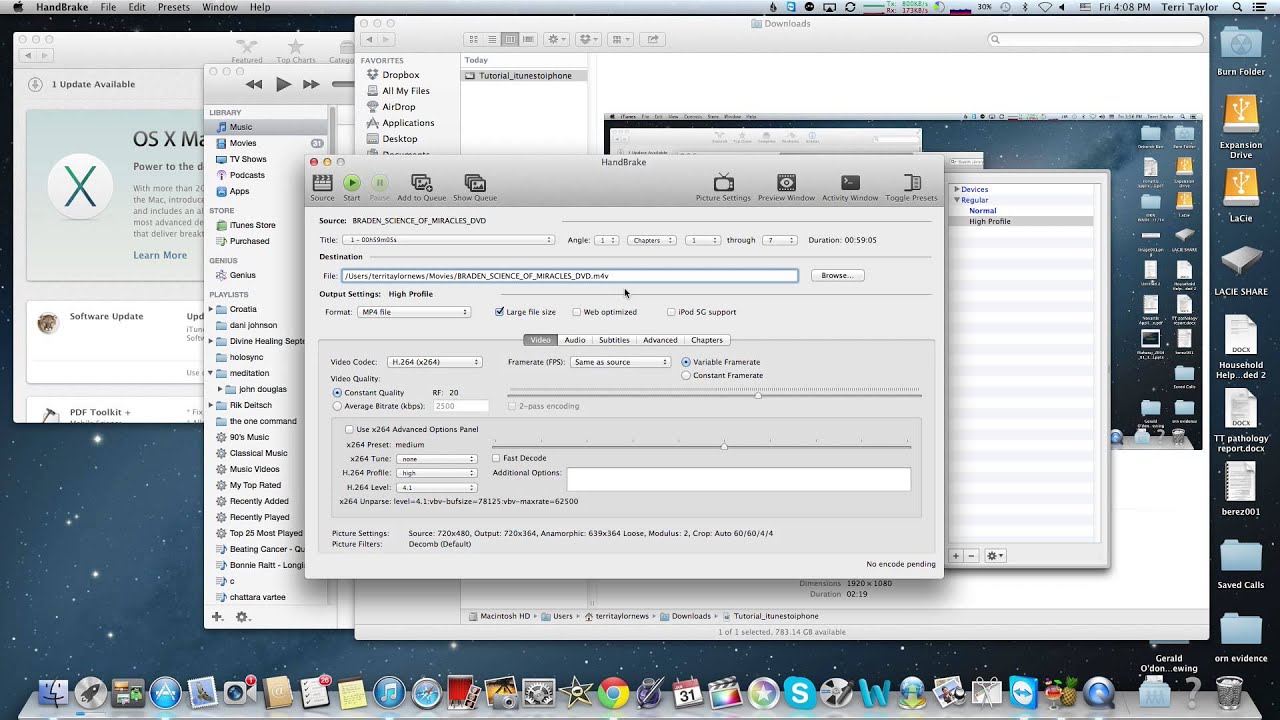Open the Activity Window icon
1280x720 pixels.
click(x=850, y=183)
